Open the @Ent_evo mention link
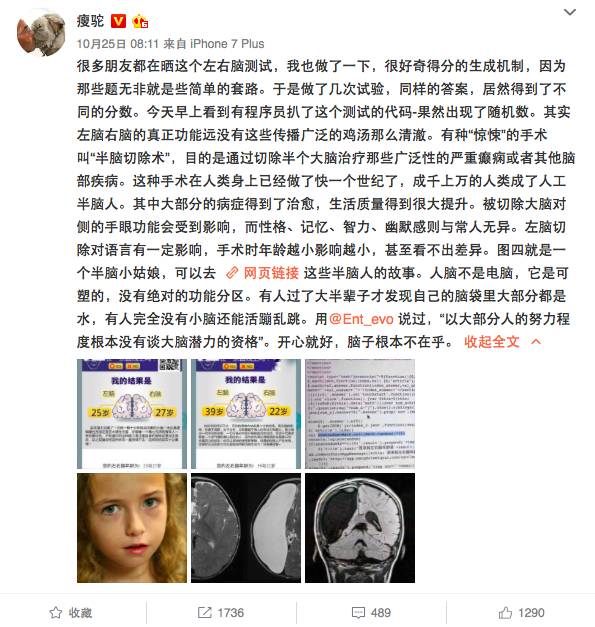 click(361, 319)
